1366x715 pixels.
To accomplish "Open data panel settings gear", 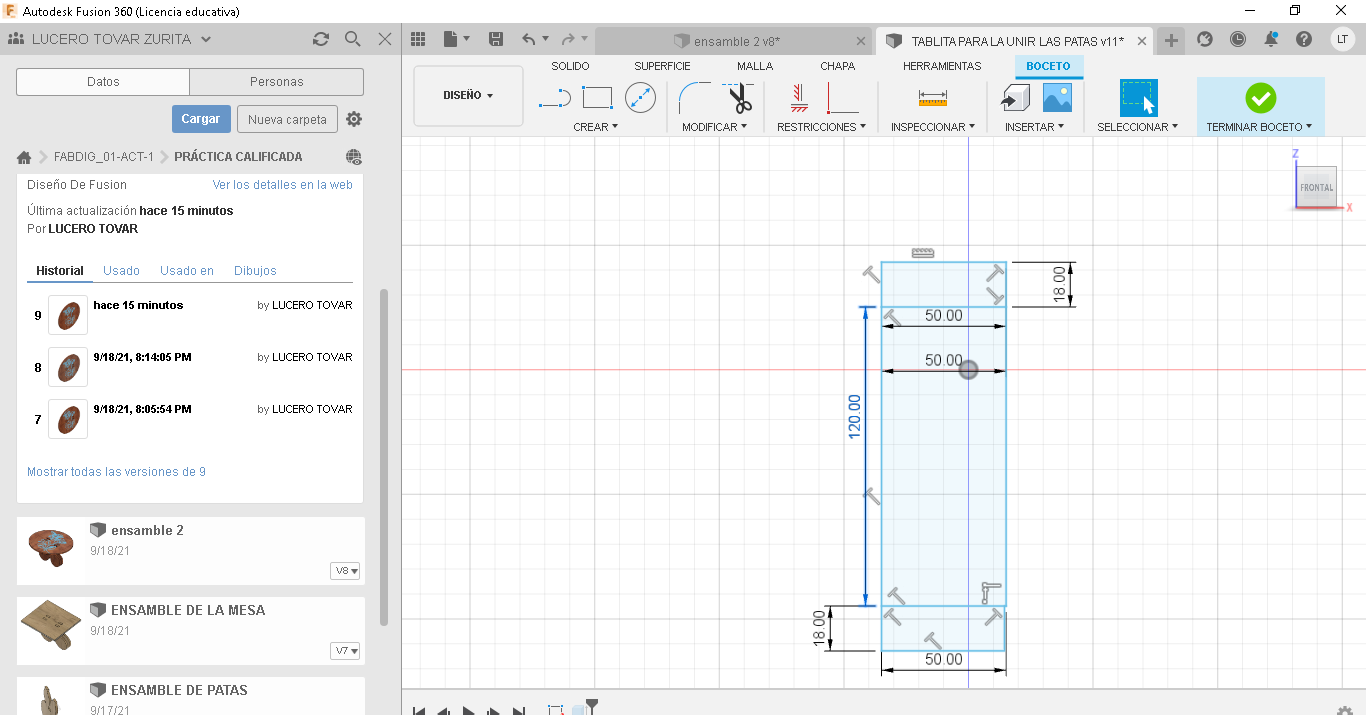I will pyautogui.click(x=354, y=119).
